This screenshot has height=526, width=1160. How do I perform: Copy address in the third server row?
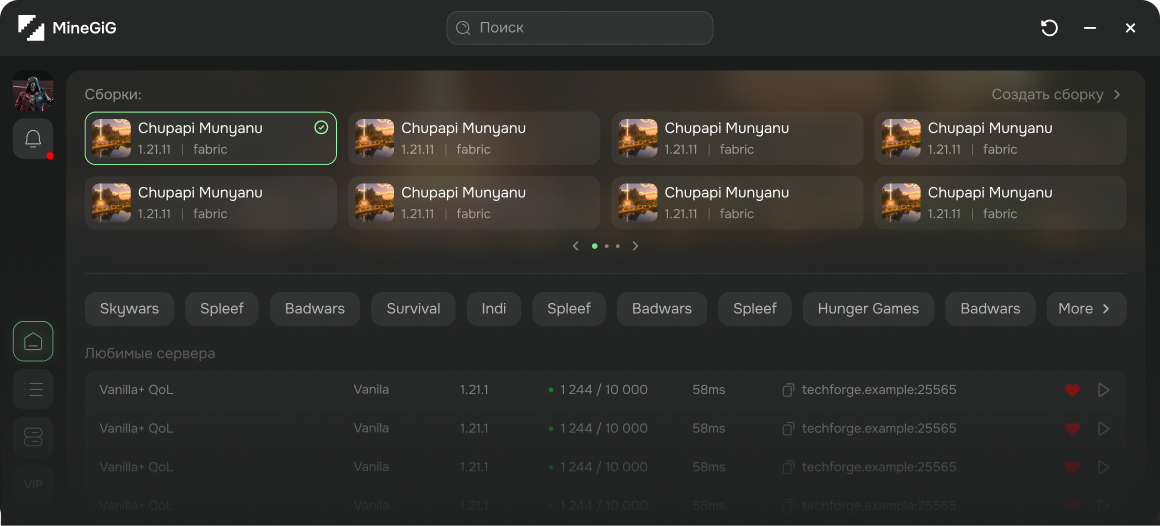[x=789, y=468]
